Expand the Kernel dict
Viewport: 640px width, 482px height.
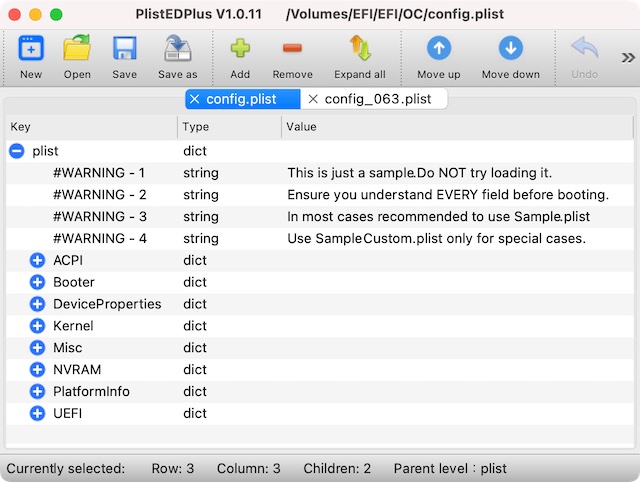[x=37, y=326]
